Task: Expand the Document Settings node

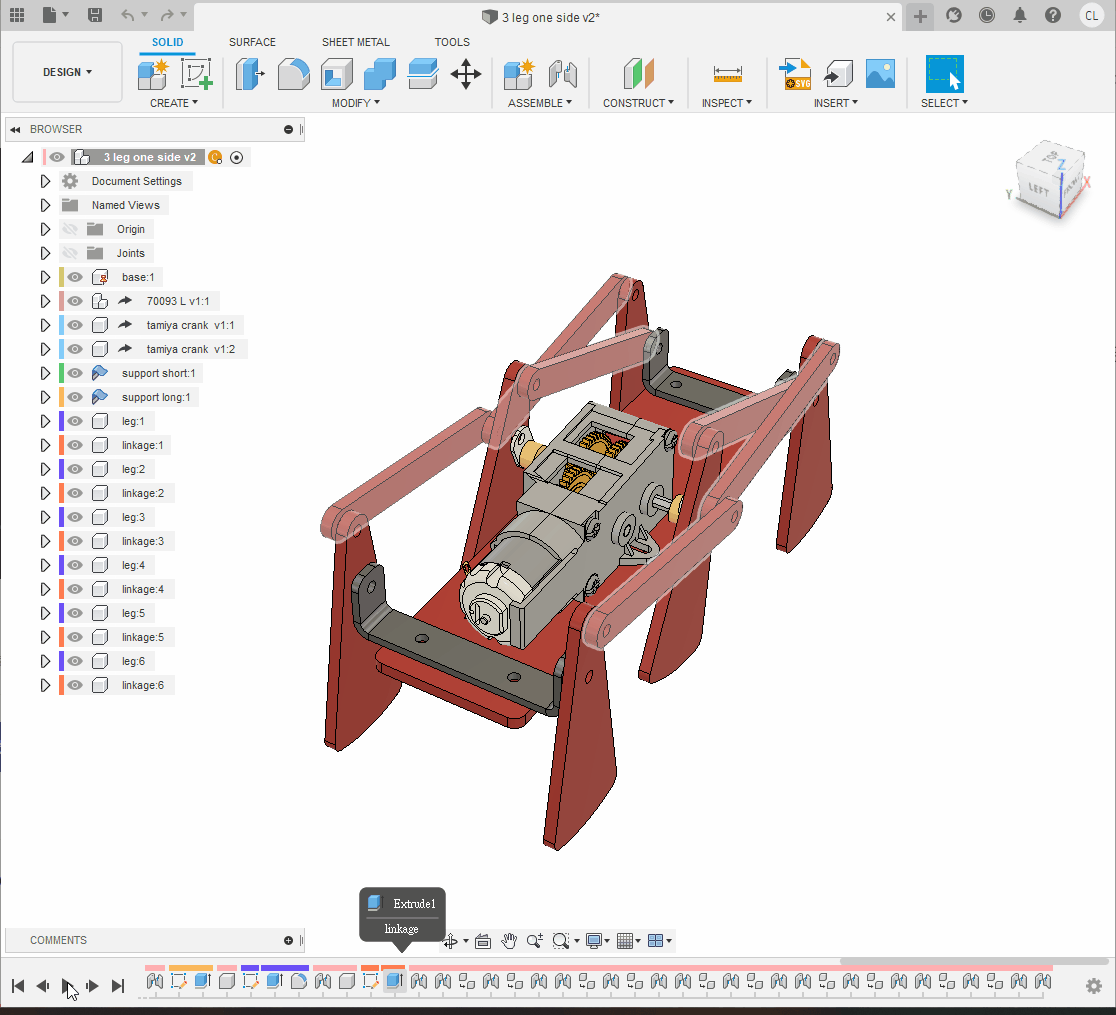Action: (45, 181)
